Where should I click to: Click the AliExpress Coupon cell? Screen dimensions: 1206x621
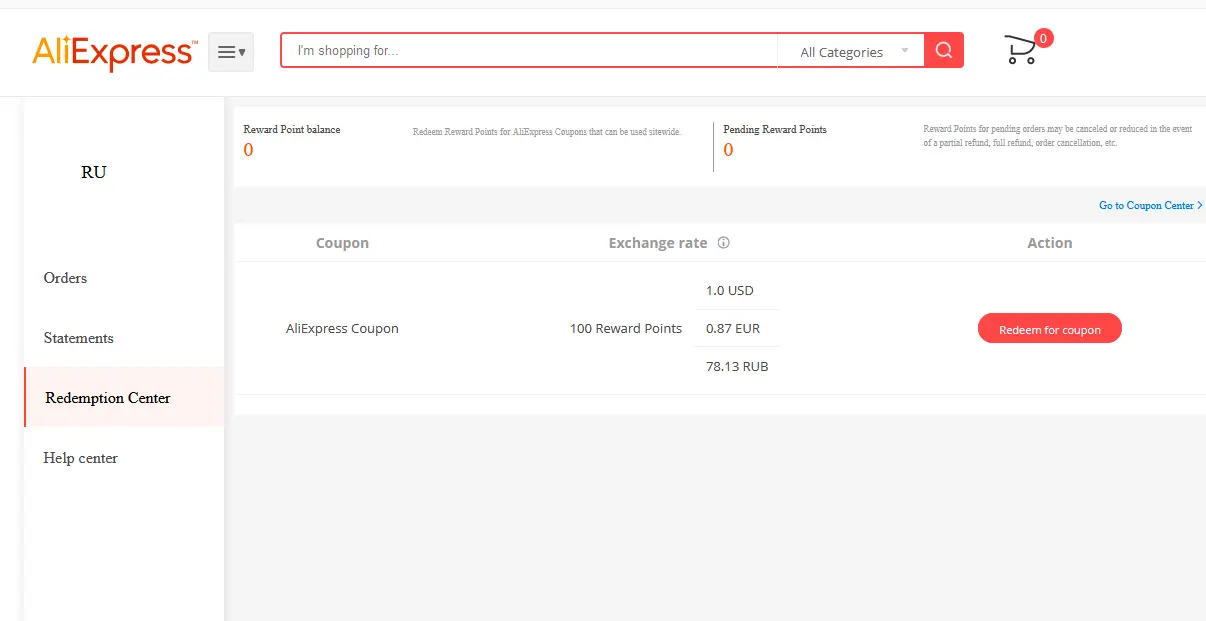click(x=342, y=328)
